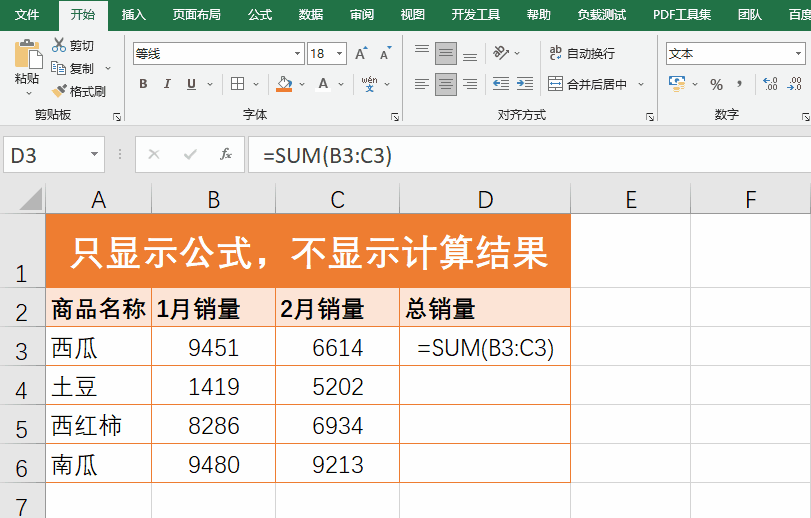Image resolution: width=811 pixels, height=518 pixels.
Task: Apply the orange fill color bucket
Action: click(285, 84)
